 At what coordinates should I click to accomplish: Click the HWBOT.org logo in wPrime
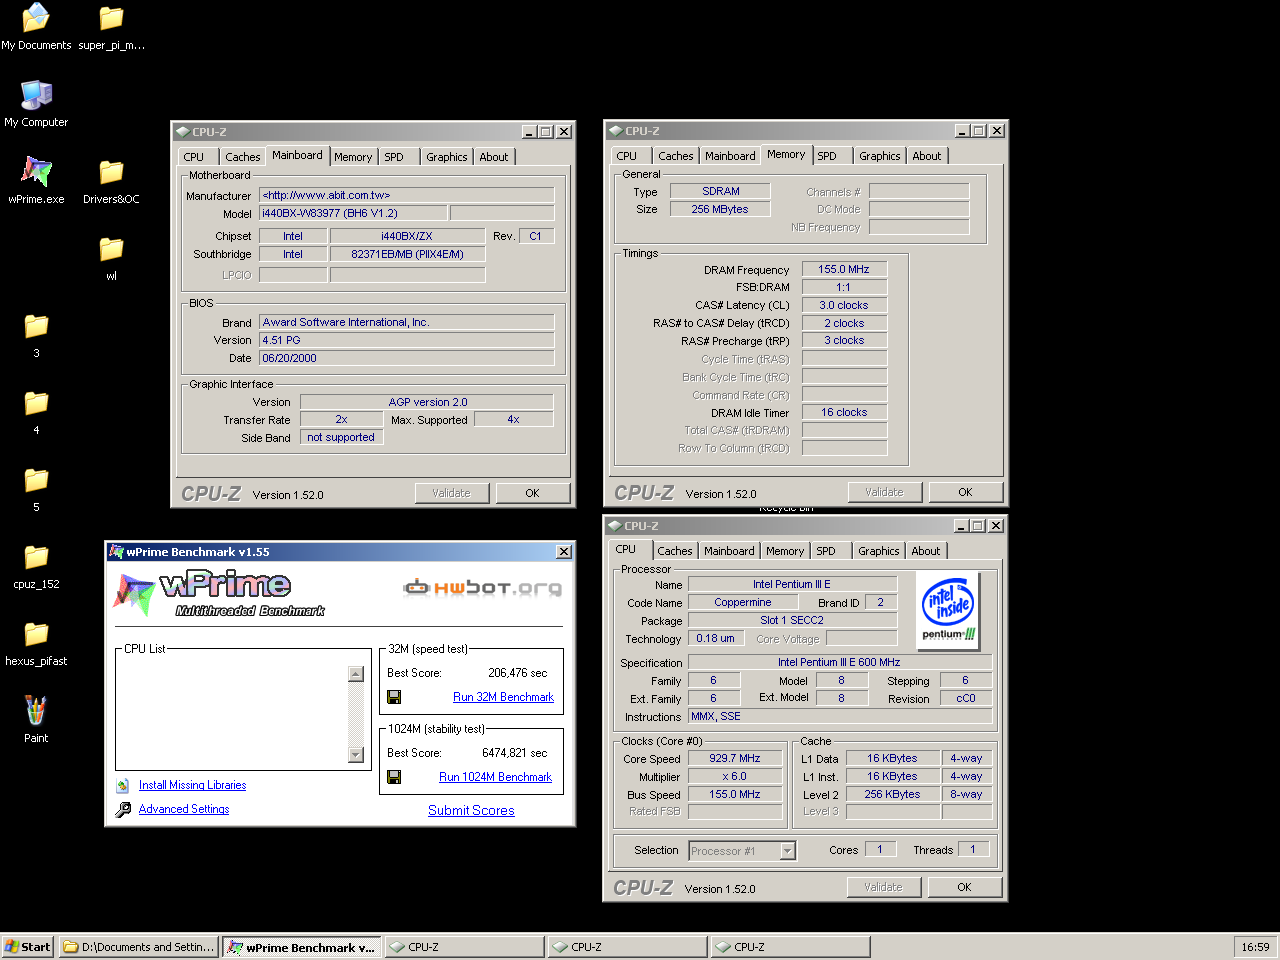[482, 588]
